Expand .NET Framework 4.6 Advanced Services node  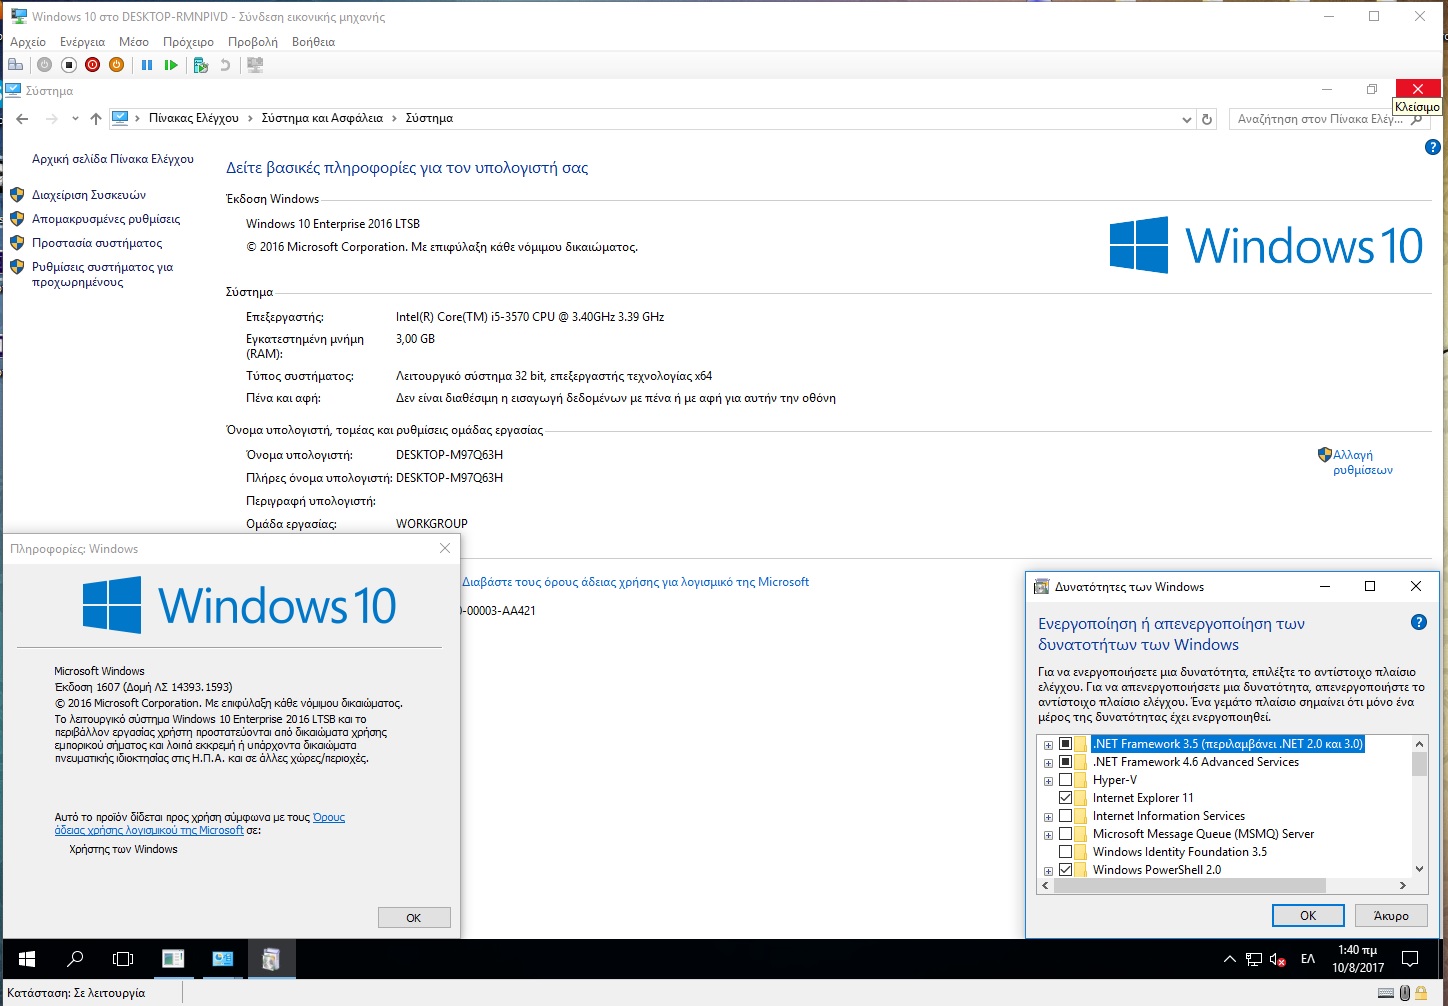pos(1048,763)
